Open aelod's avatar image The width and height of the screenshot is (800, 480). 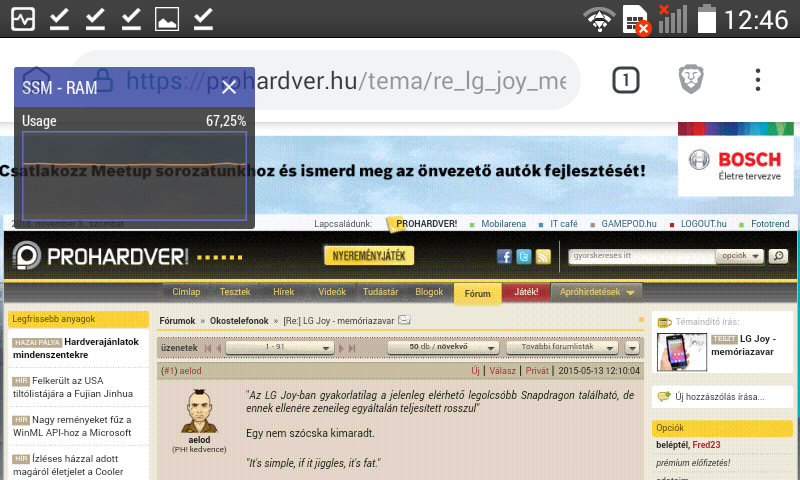point(199,411)
